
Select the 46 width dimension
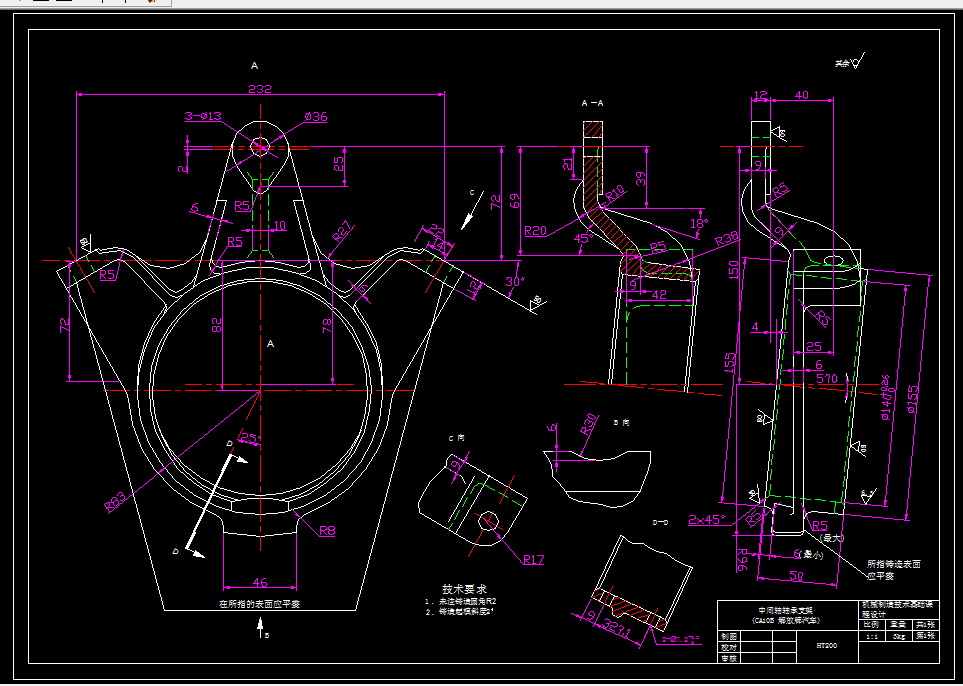pyautogui.click(x=260, y=582)
